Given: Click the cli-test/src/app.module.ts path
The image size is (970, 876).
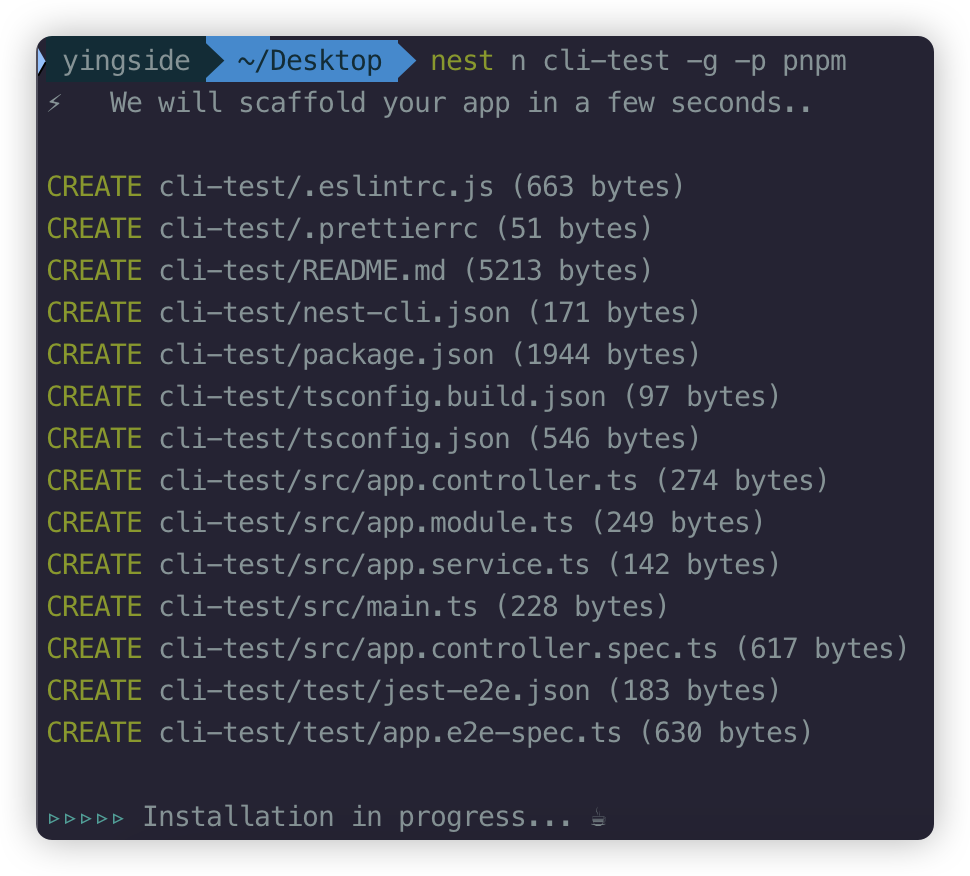Looking at the screenshot, I should pos(366,523).
